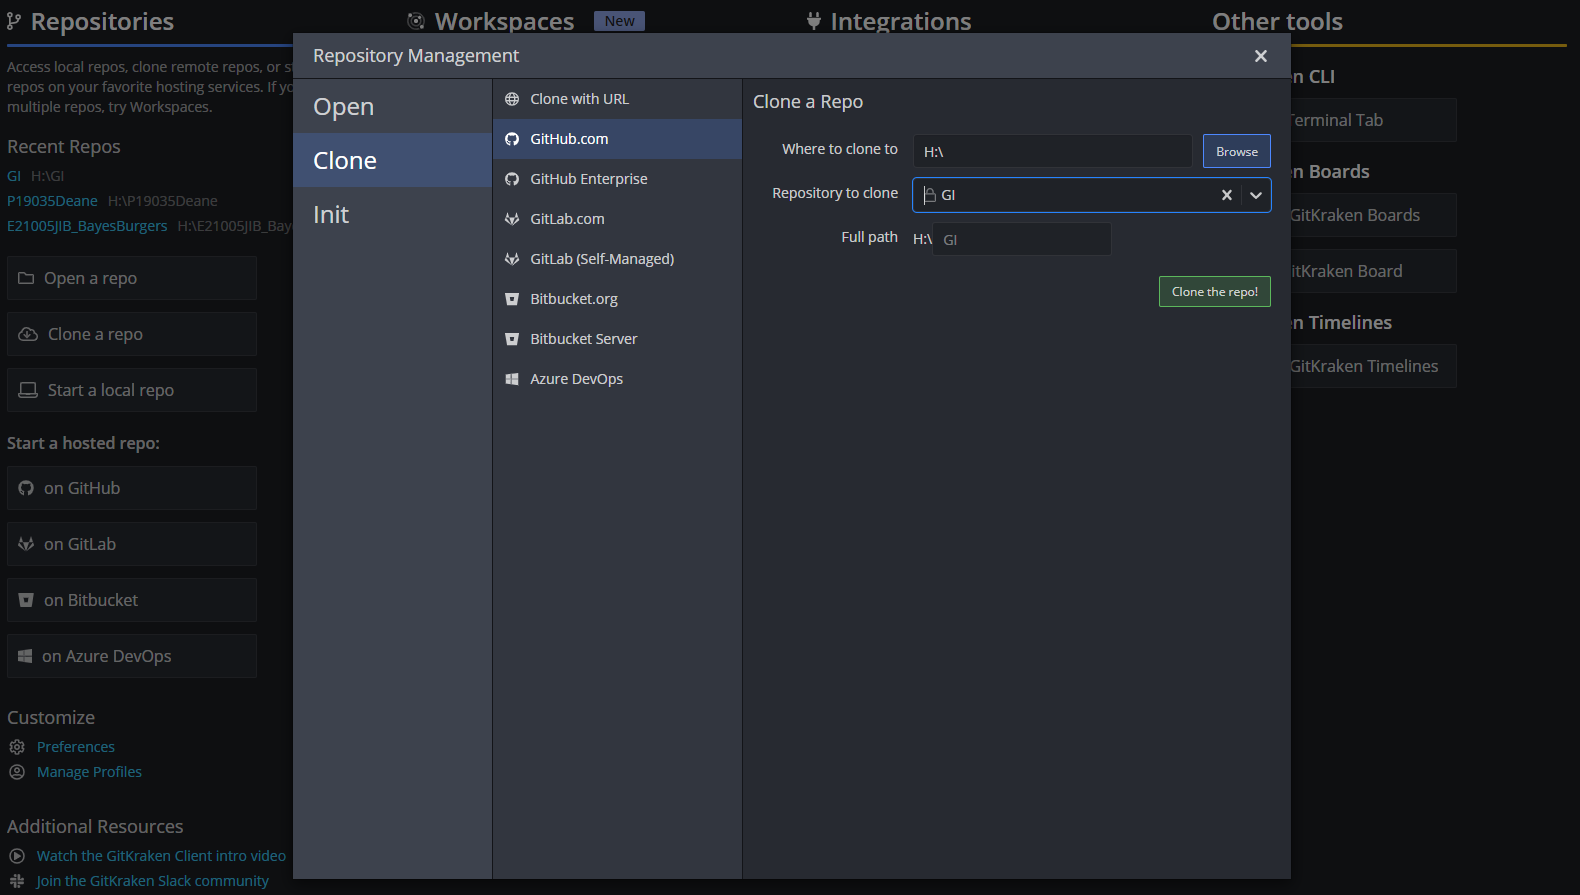Screen dimensions: 1580x895
Task: Click the globe icon for Clone with URL
Action: click(x=512, y=99)
